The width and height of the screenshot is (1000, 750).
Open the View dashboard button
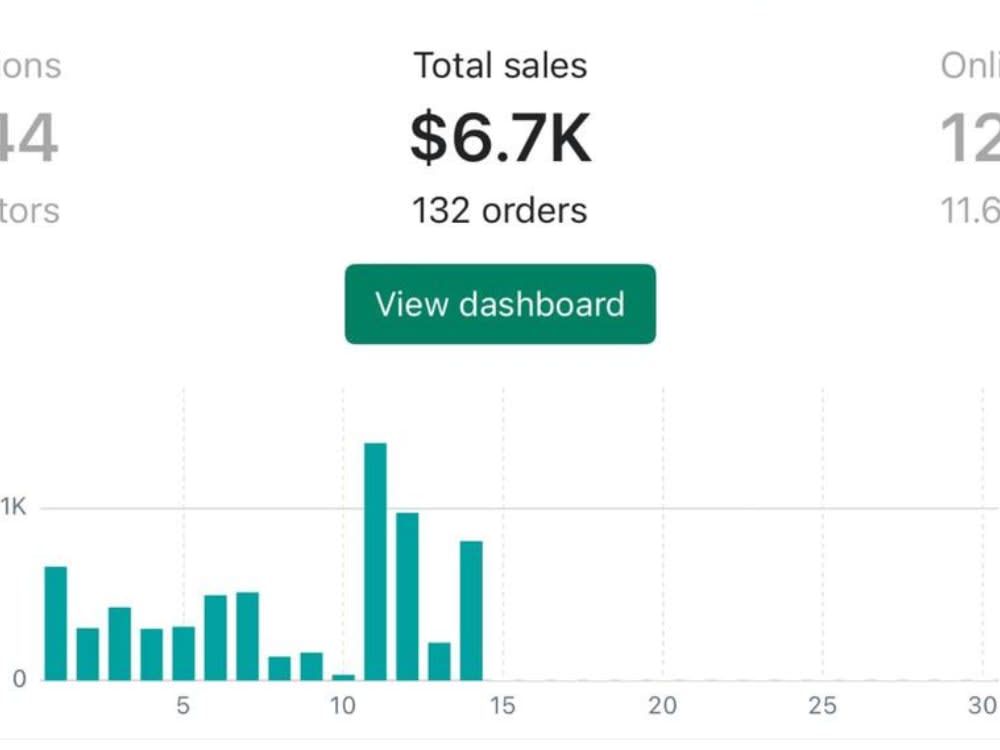[x=500, y=304]
